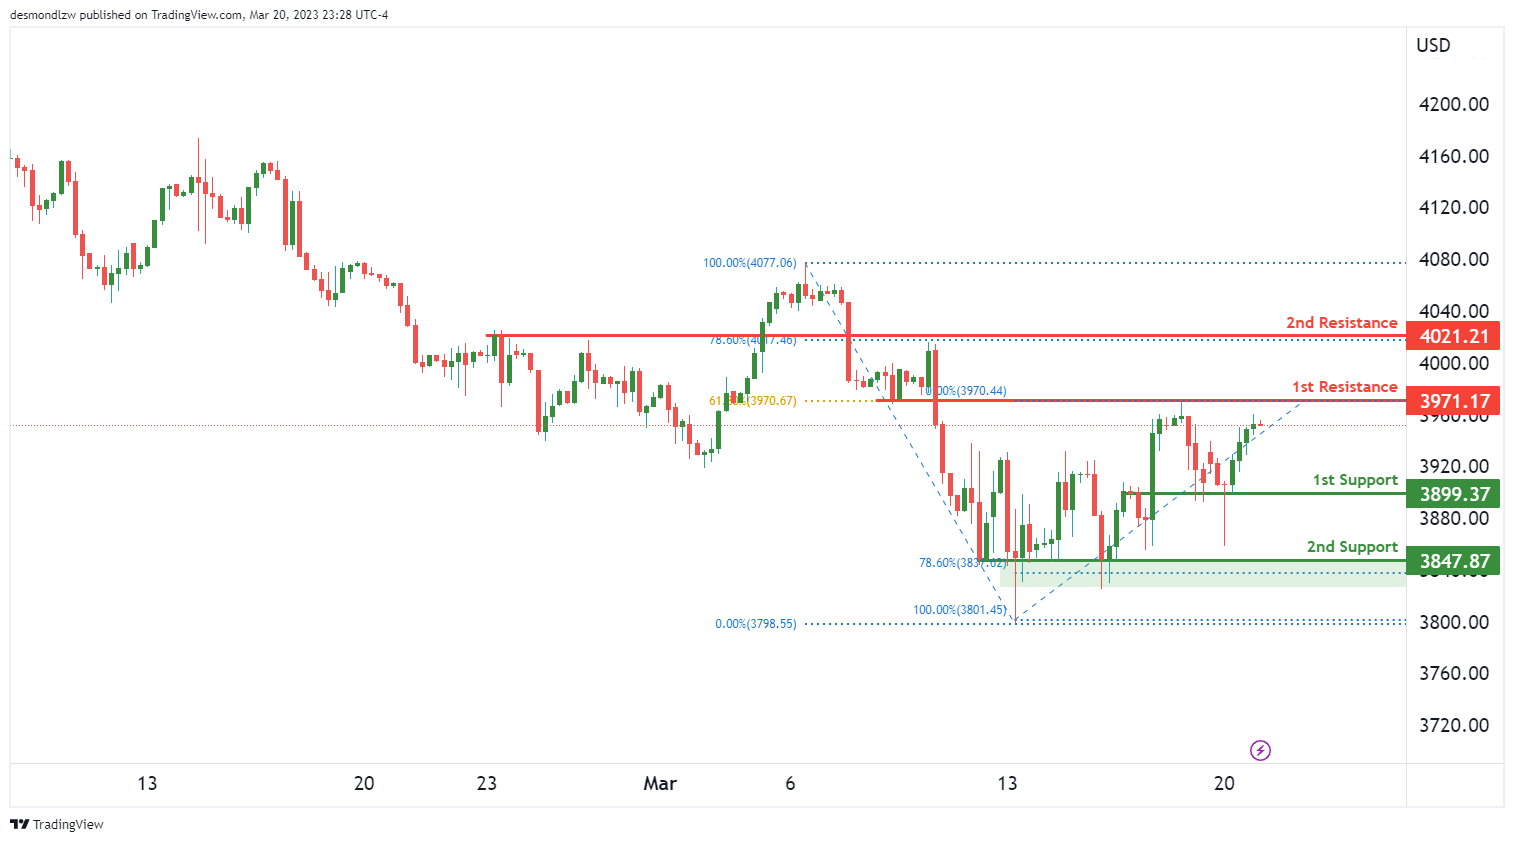
Task: Click the green 3899.37 price tag
Action: [1453, 494]
